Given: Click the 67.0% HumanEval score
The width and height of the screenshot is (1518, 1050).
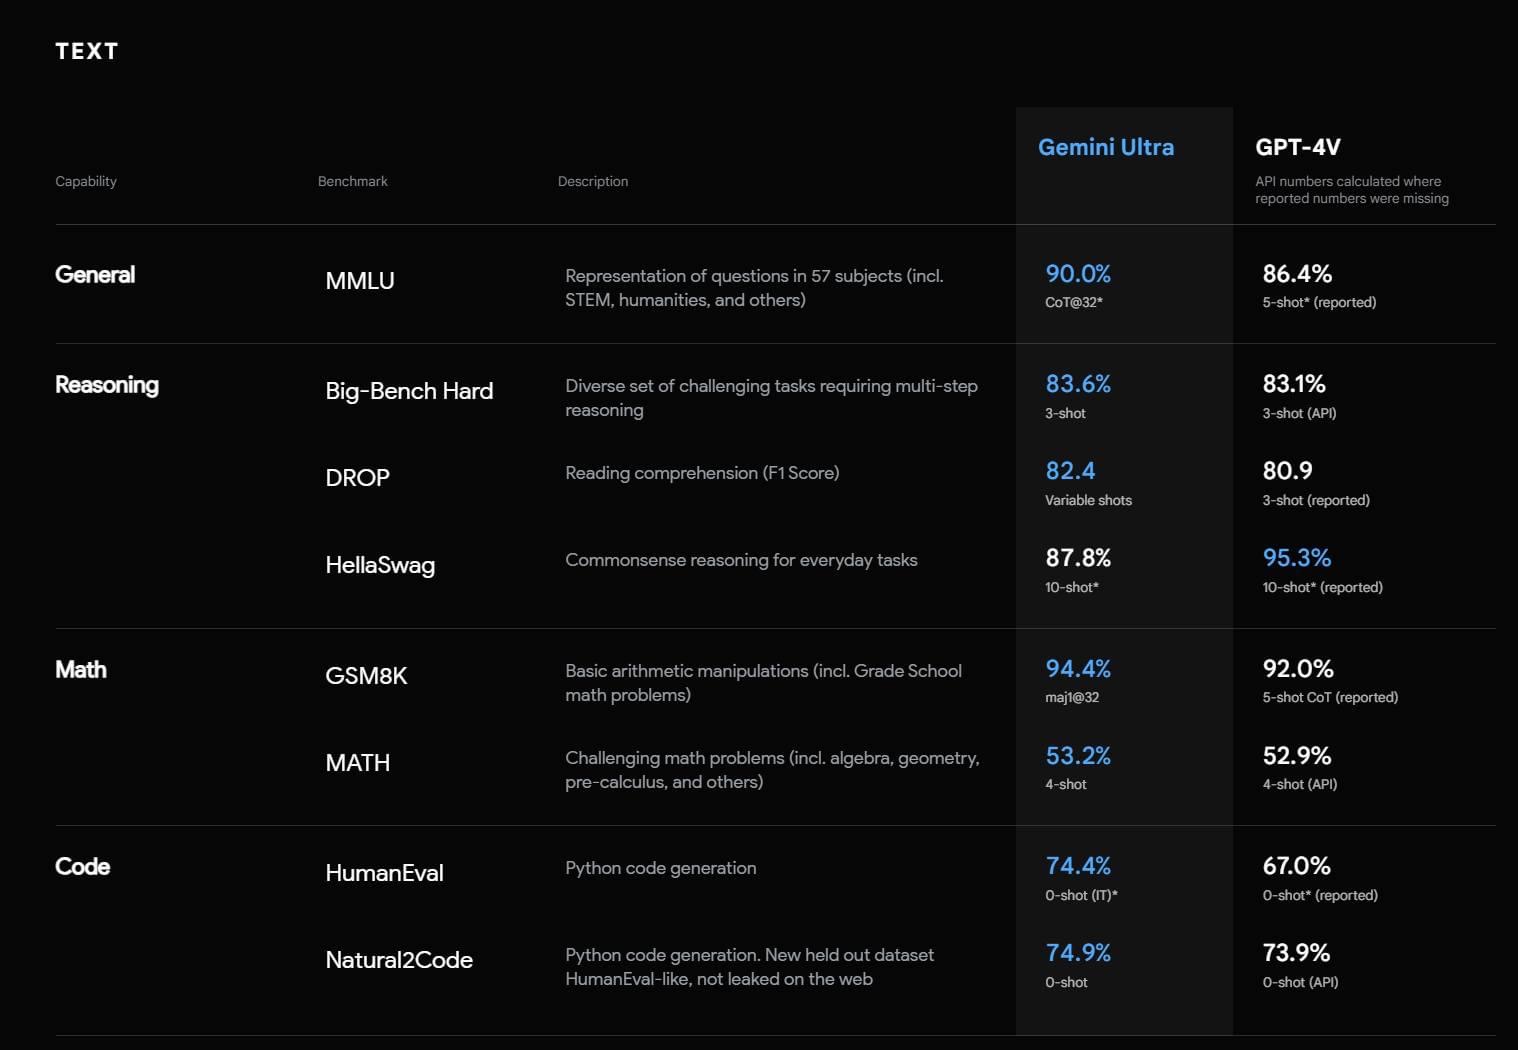Looking at the screenshot, I should 1296,866.
